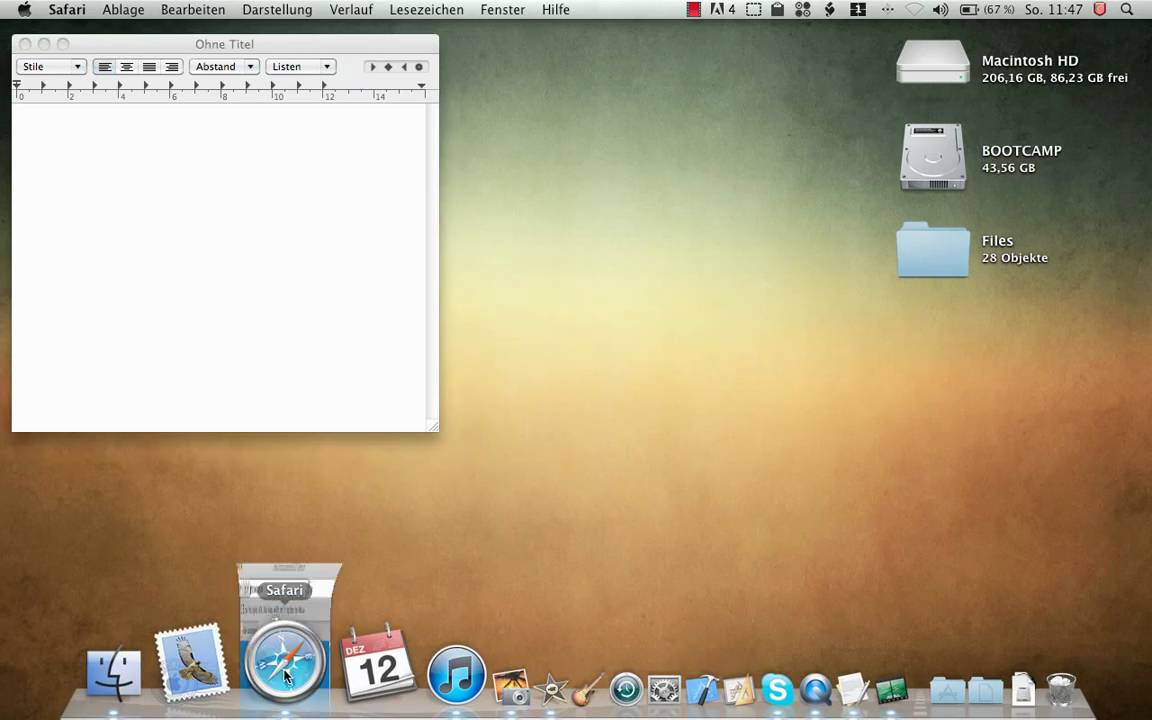Image resolution: width=1152 pixels, height=720 pixels.
Task: Open the Documents folder stack in Dock
Action: 984,691
